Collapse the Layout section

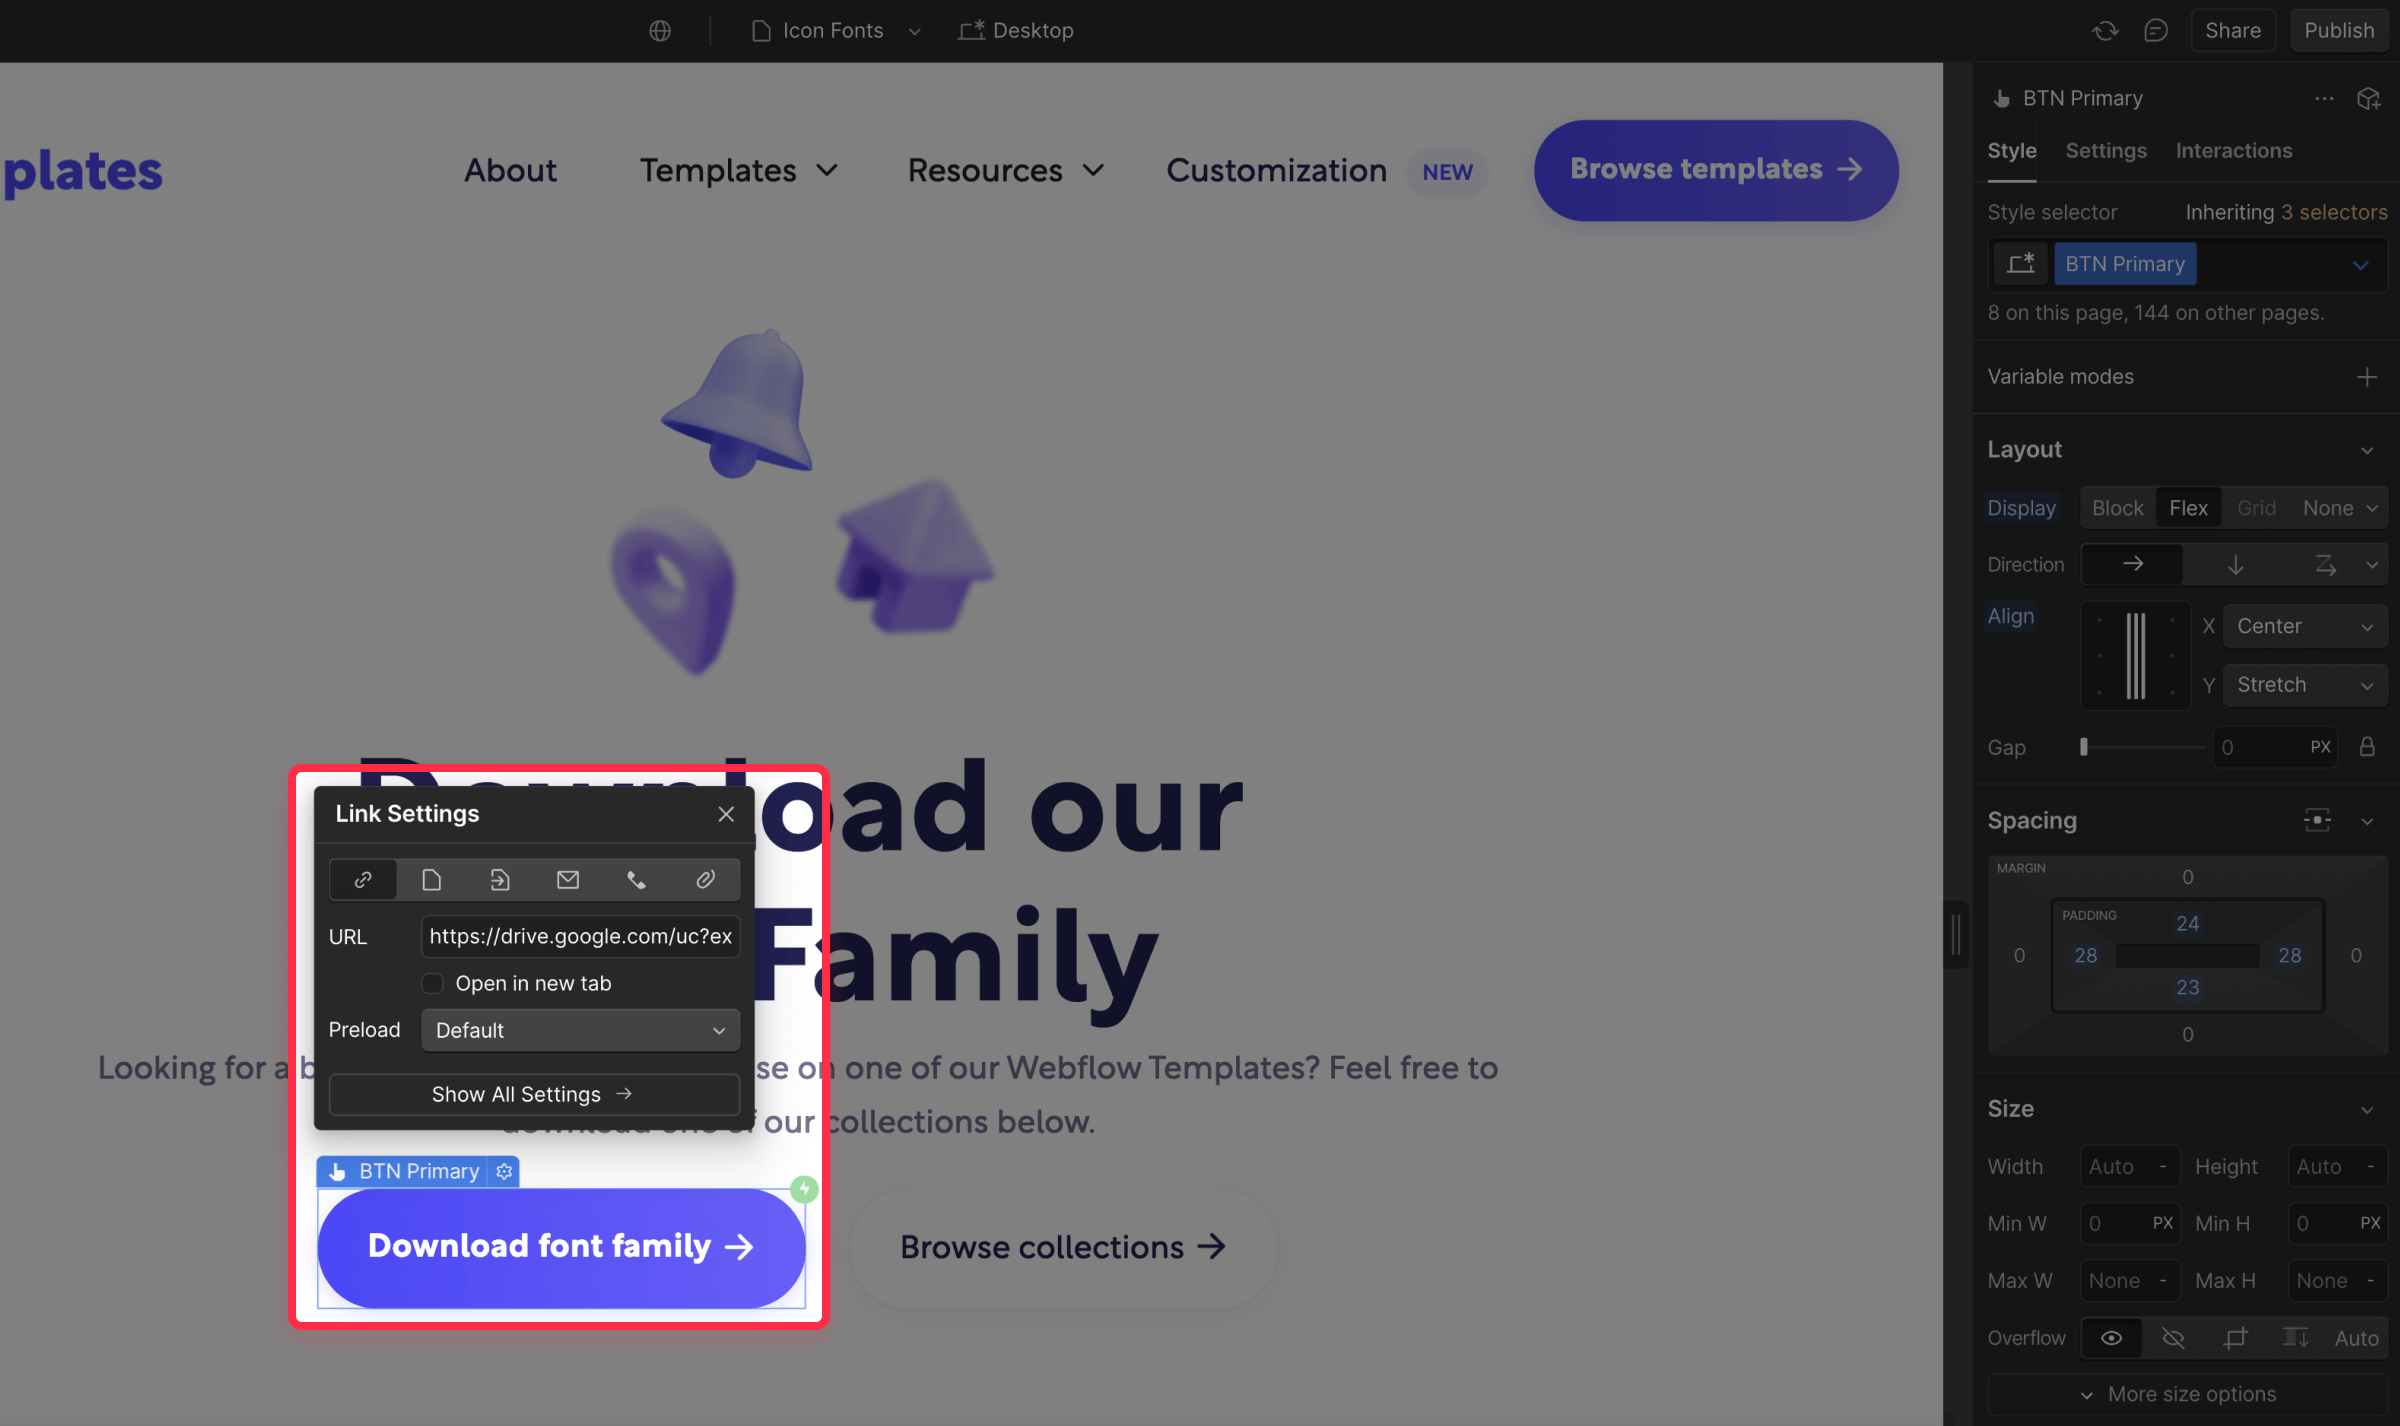click(x=2366, y=450)
